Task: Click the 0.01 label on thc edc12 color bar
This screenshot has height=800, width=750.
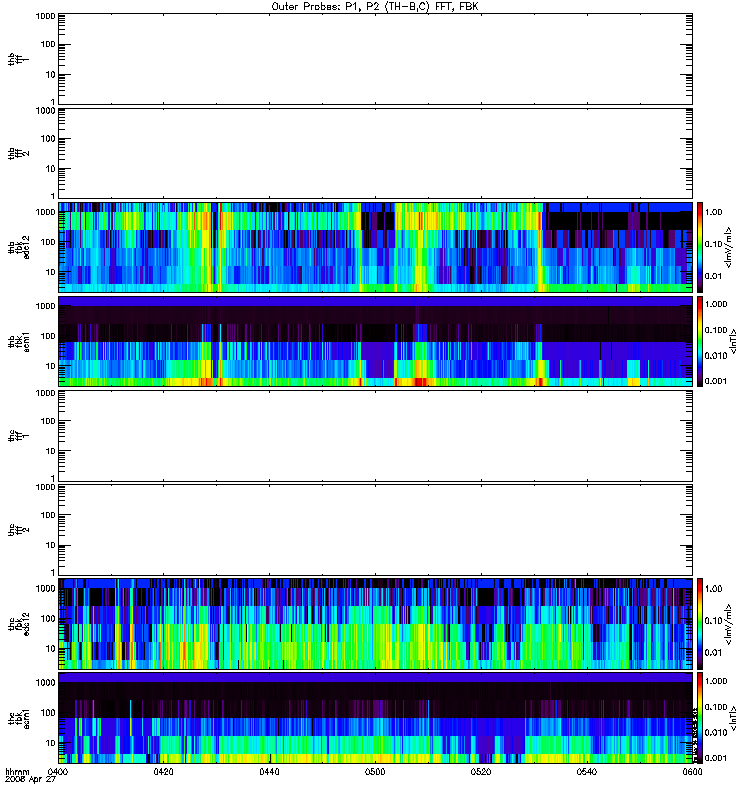Action: [713, 653]
